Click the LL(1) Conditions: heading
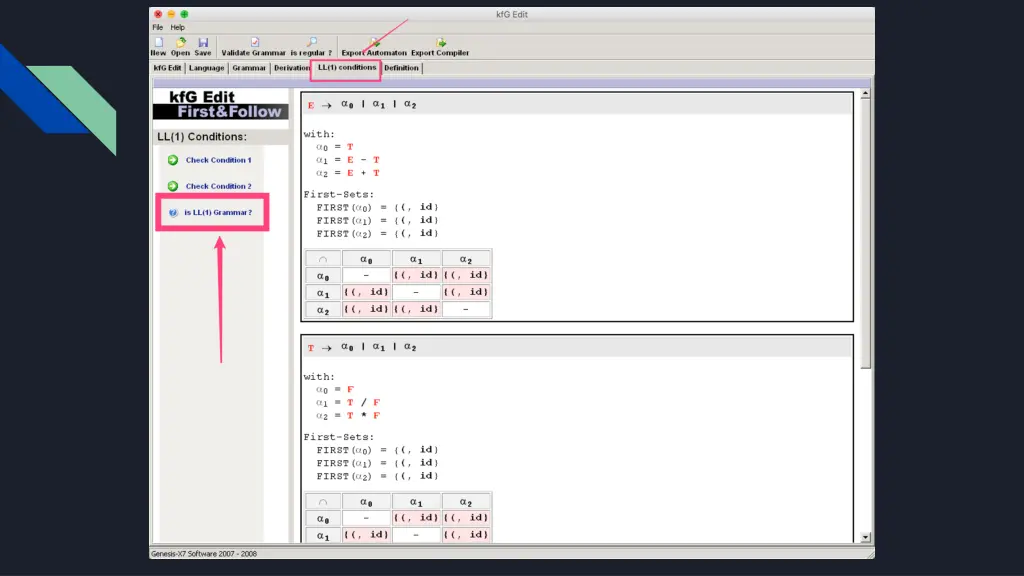The height and width of the screenshot is (576, 1024). tap(202, 136)
